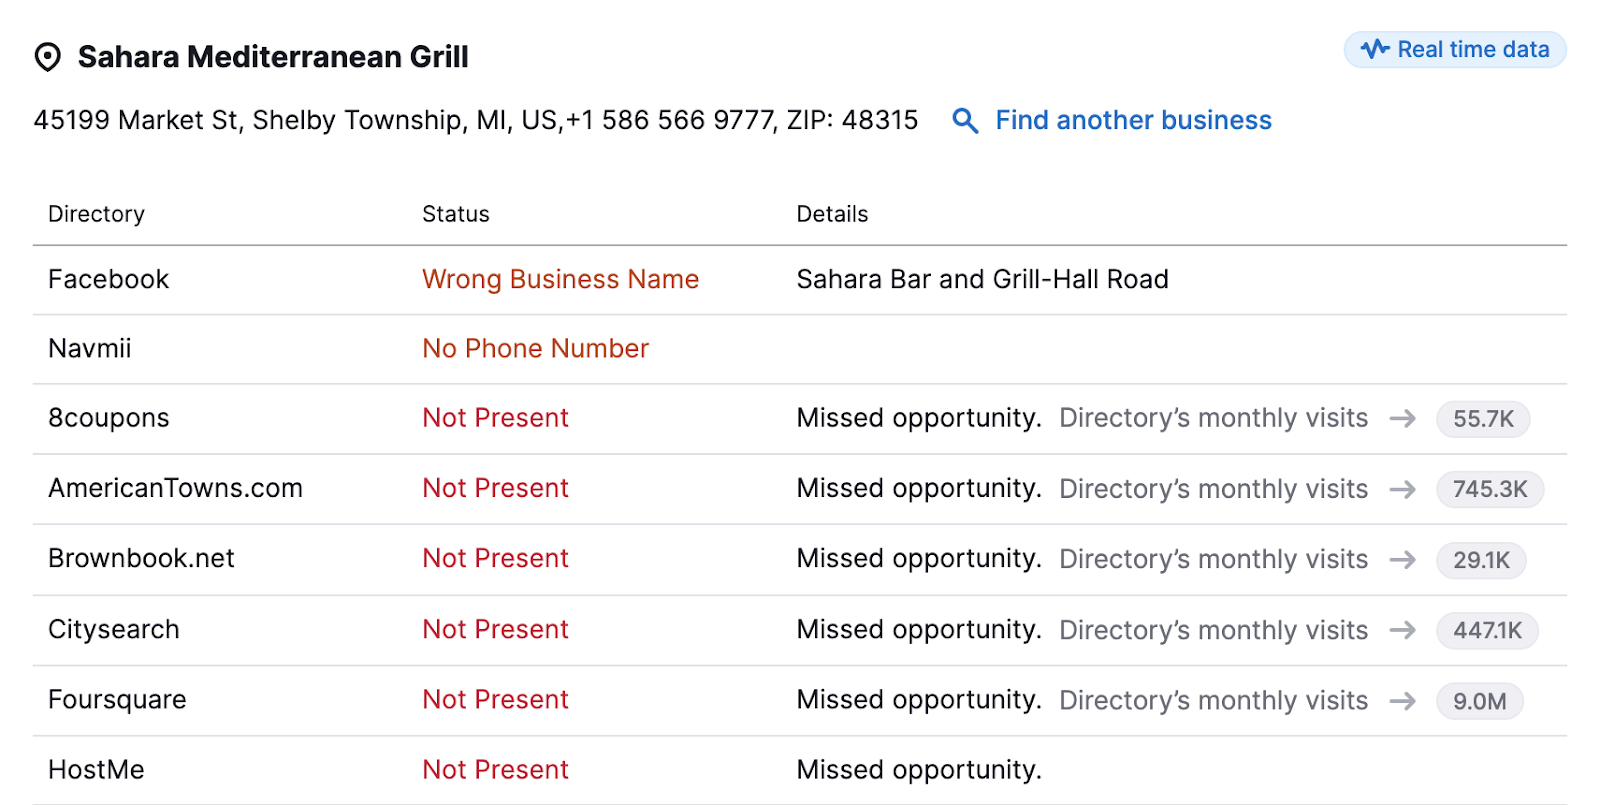Click the magnifier search icon

(964, 120)
